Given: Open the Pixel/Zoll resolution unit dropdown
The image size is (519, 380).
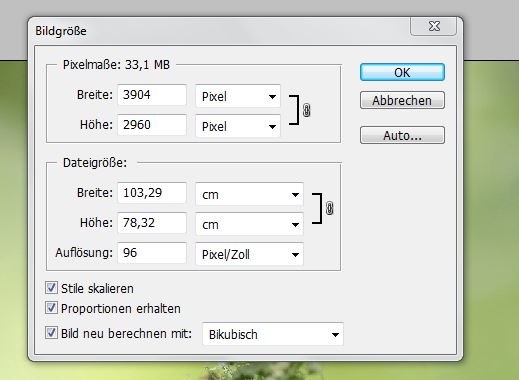Looking at the screenshot, I should (249, 254).
